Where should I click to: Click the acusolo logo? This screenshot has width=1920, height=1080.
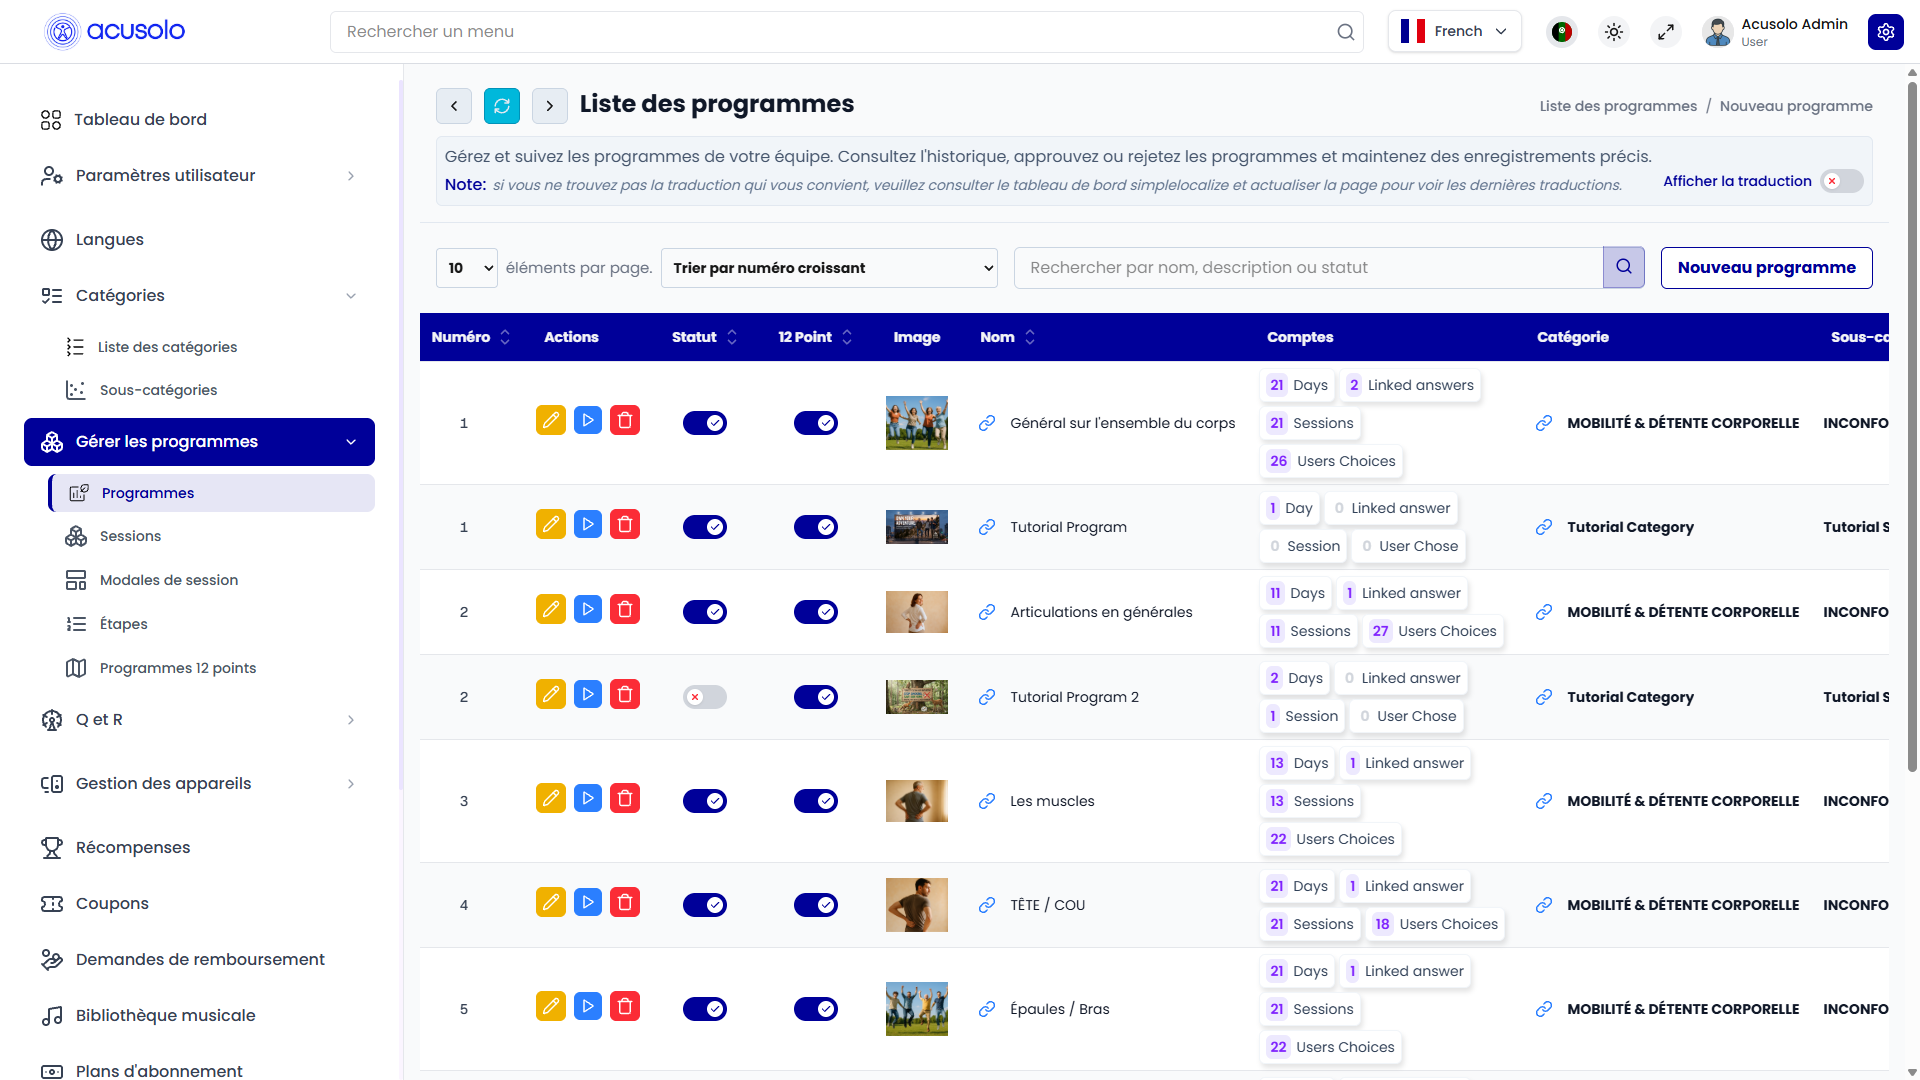click(116, 31)
